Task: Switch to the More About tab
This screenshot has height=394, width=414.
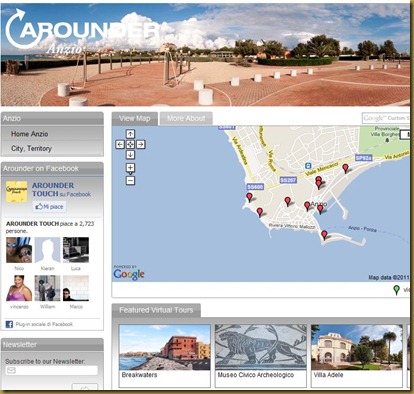Action: (x=186, y=119)
